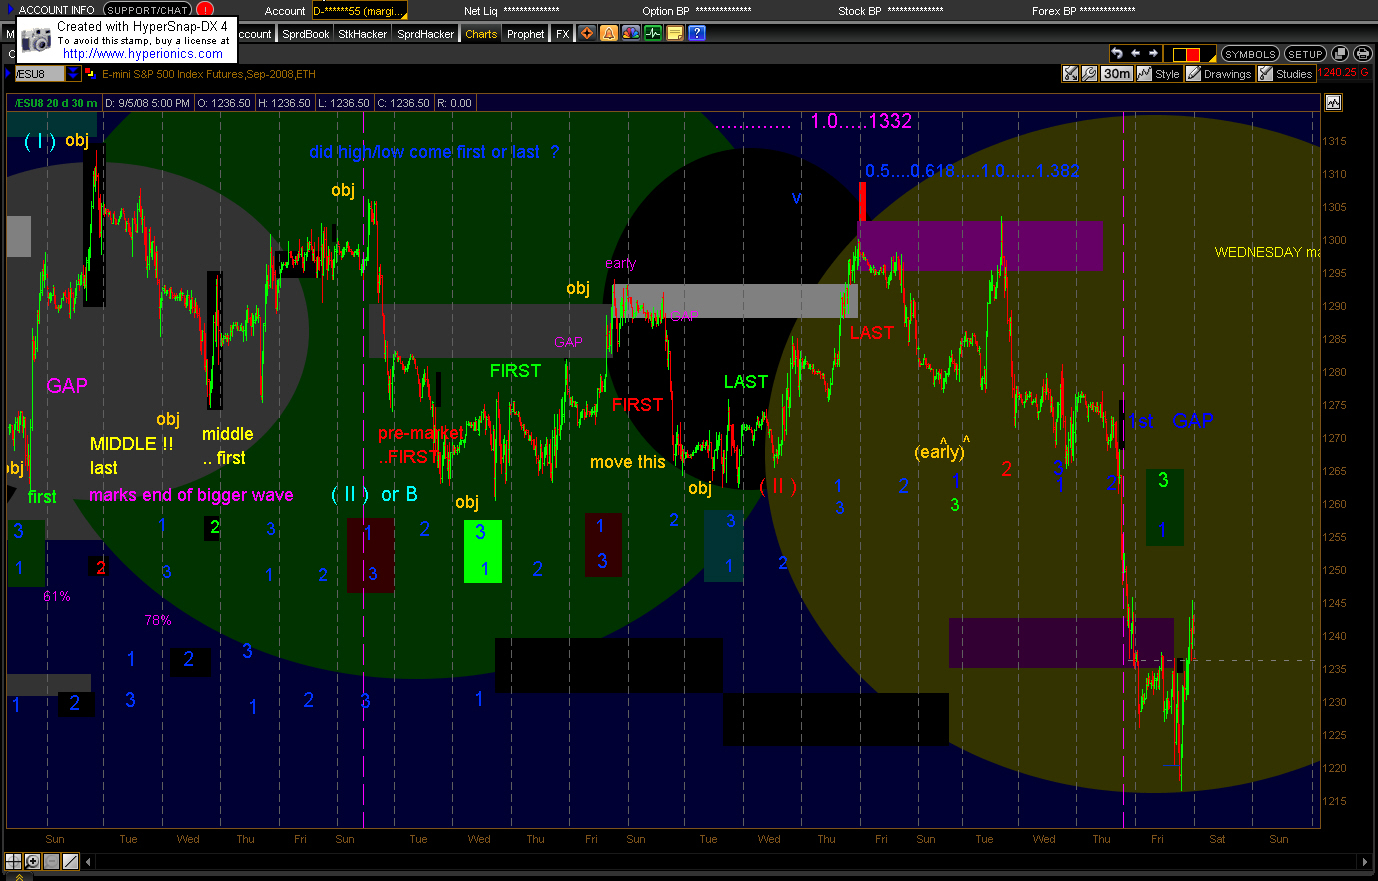Click the SUPPORT/CHAT button
Screen dimensions: 1378x881
tap(148, 10)
